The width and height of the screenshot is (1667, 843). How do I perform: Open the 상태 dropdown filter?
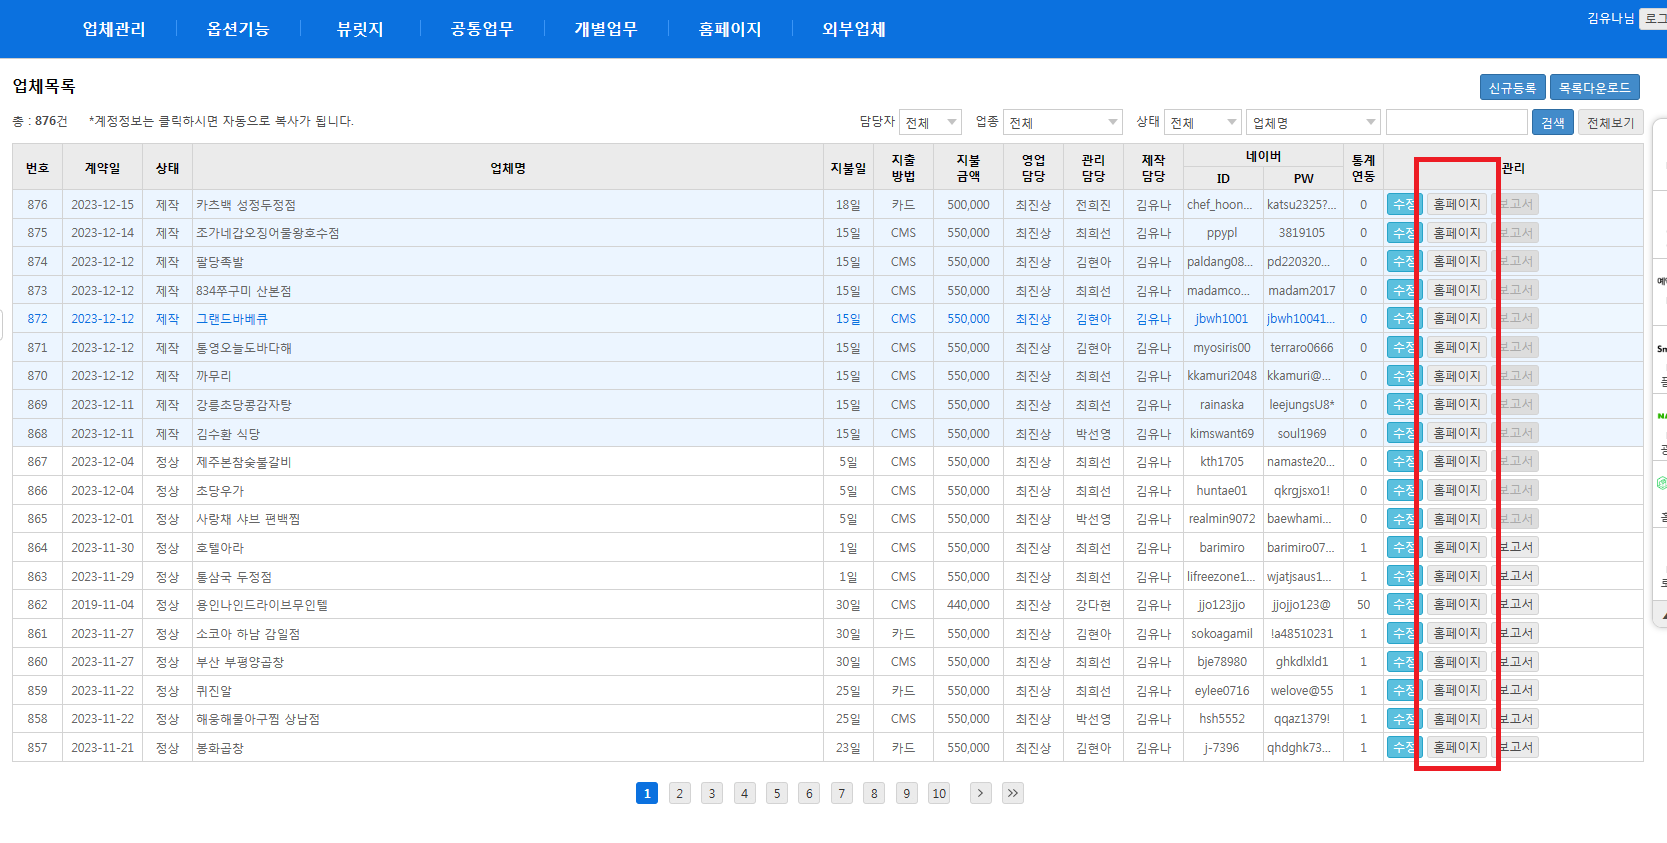pos(1201,122)
